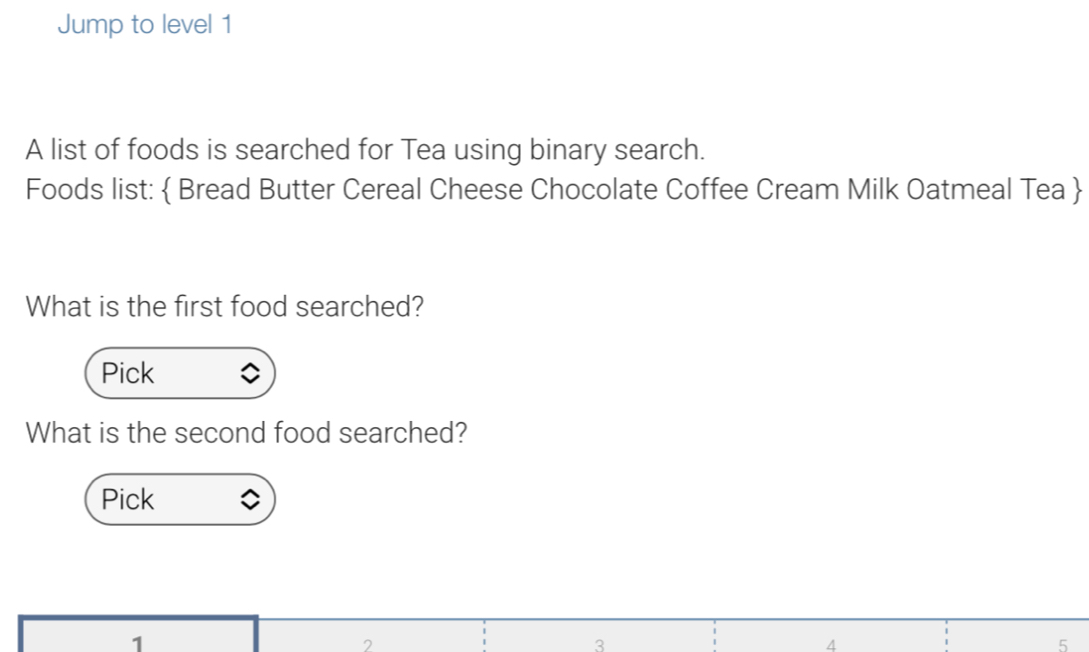1089x652 pixels.
Task: Click the Jump to level 1 link
Action: 145,24
